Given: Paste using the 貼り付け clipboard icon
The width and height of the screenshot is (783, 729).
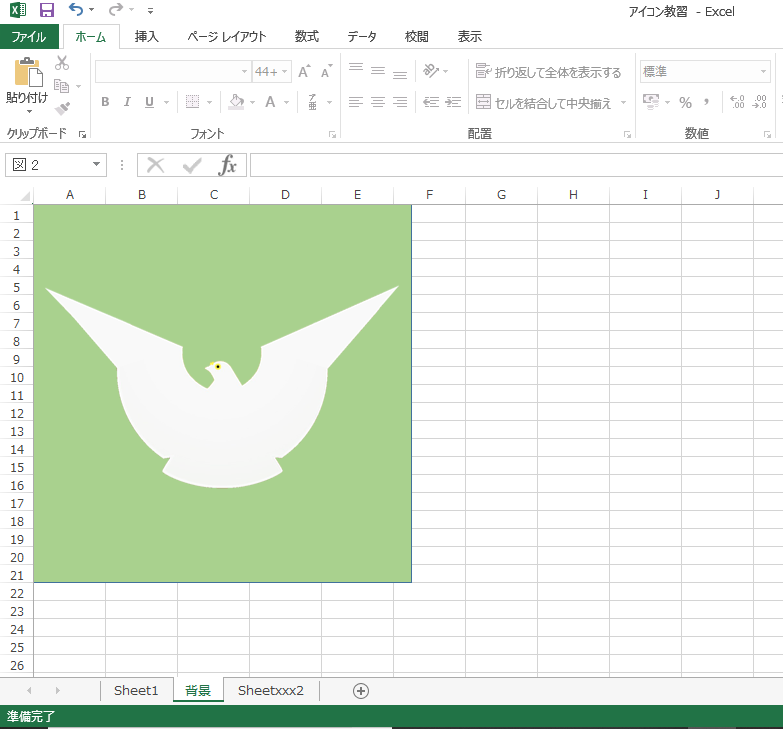Looking at the screenshot, I should 28,72.
